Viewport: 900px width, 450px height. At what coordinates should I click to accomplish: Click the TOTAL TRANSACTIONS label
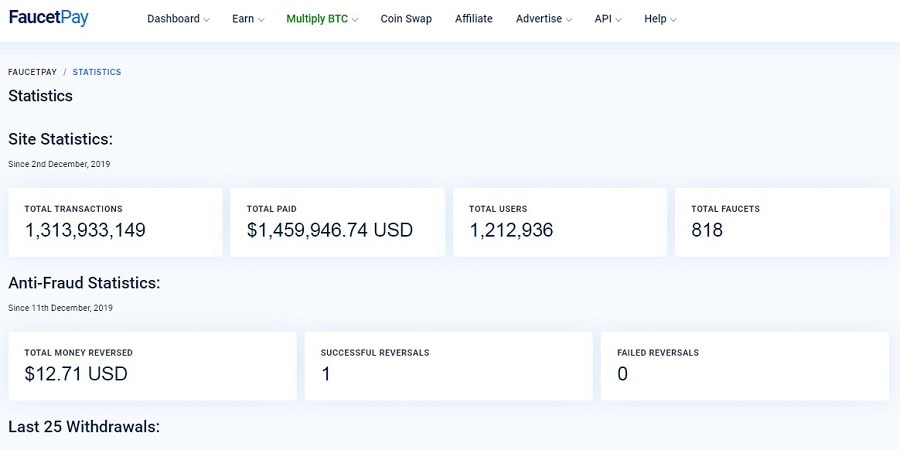pos(73,209)
